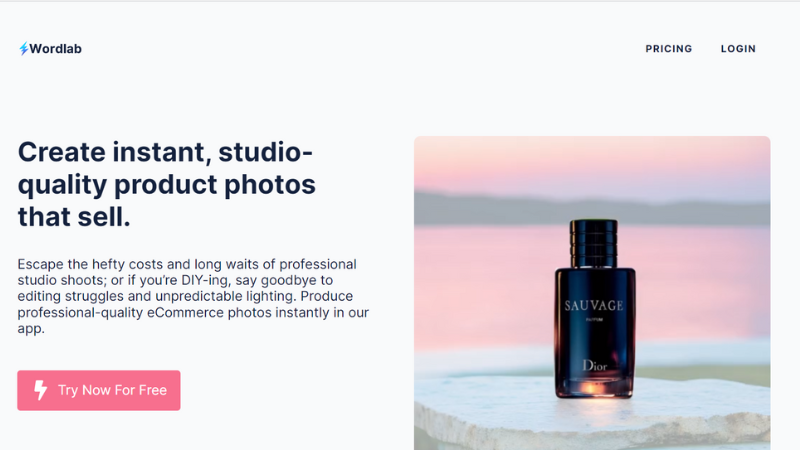800x450 pixels.
Task: Click the Dior text on the bottle
Action: [595, 365]
